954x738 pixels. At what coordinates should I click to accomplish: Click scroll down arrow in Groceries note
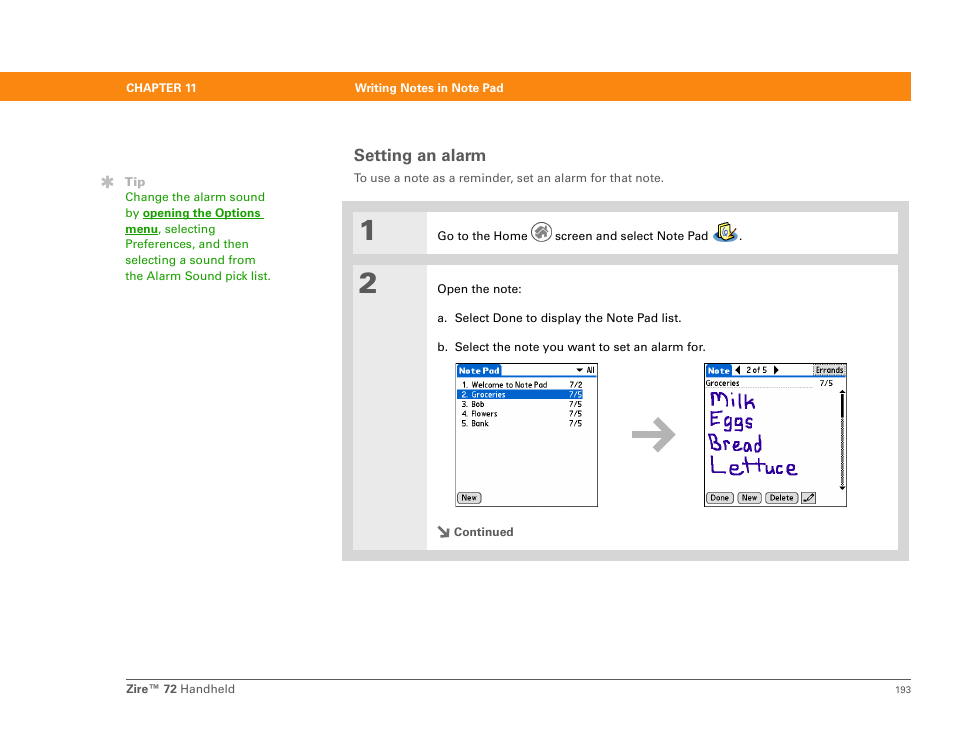click(842, 487)
